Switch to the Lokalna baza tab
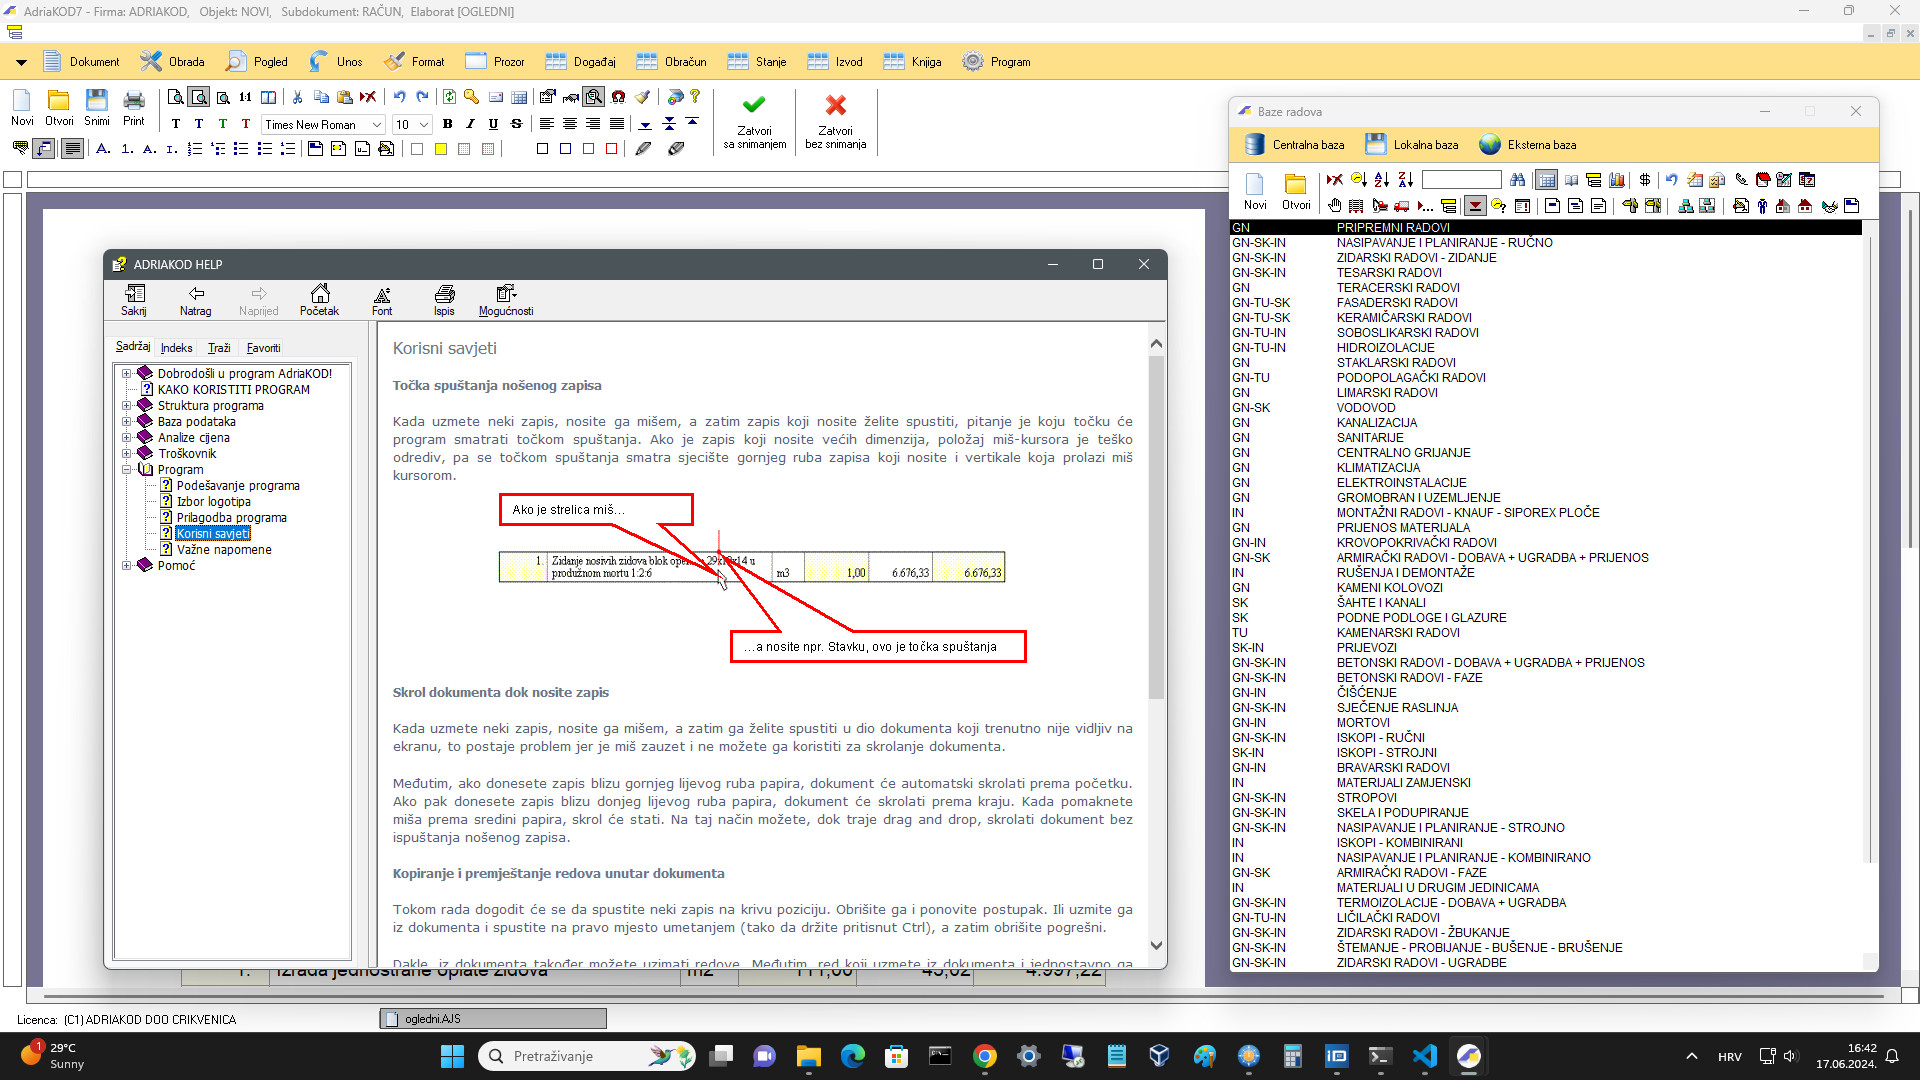The width and height of the screenshot is (1920, 1080). pyautogui.click(x=1411, y=145)
